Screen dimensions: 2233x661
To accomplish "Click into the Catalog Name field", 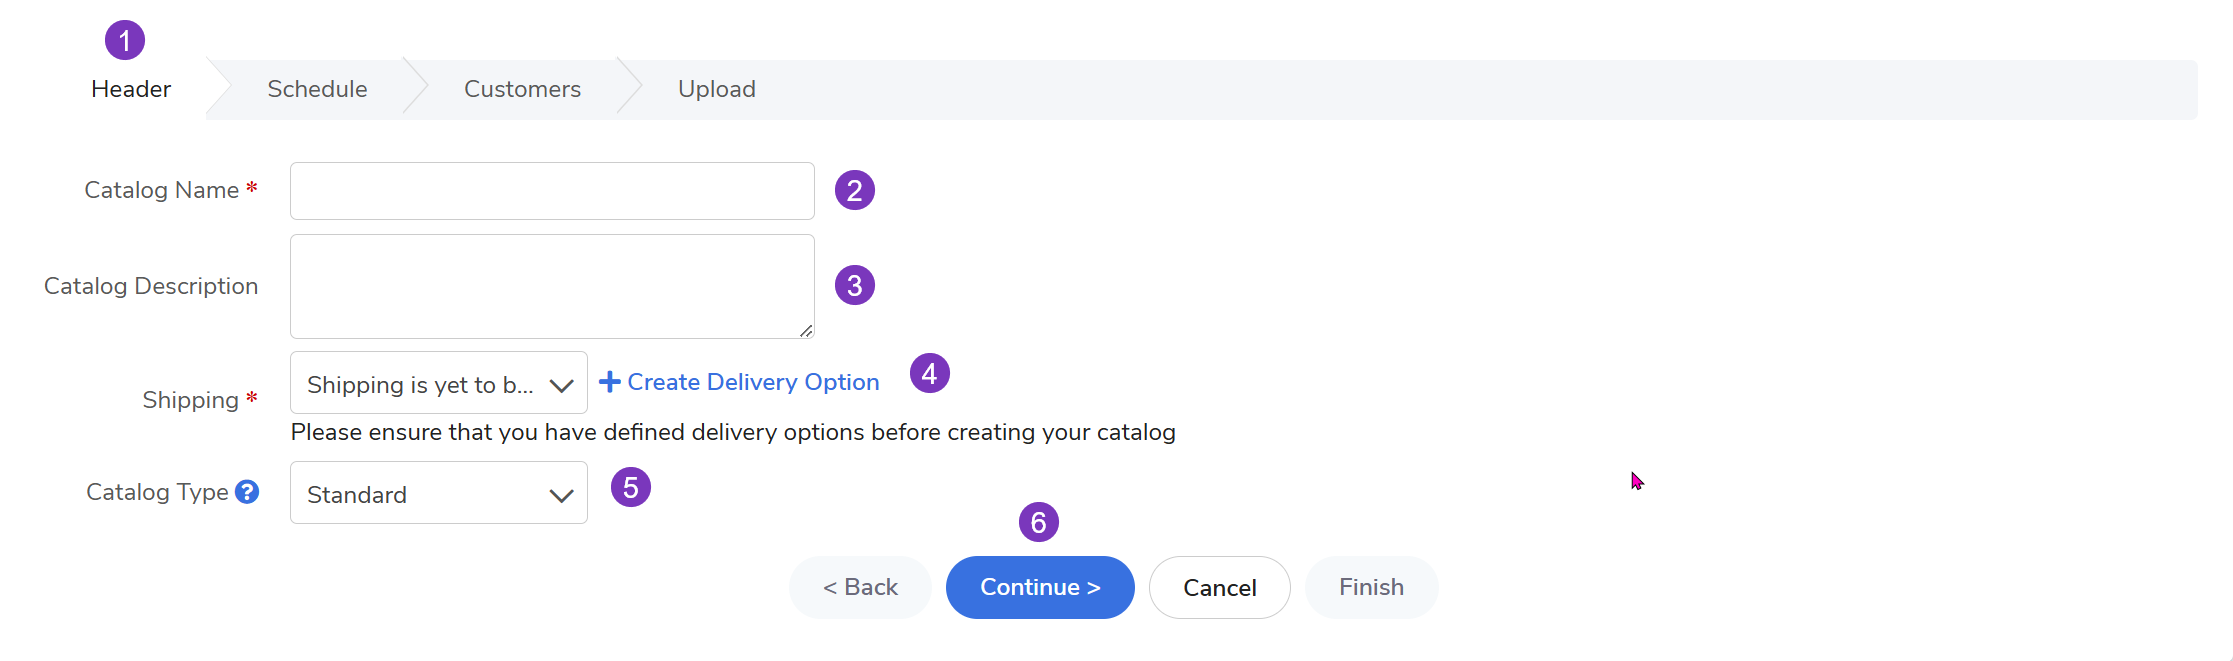I will pyautogui.click(x=552, y=191).
